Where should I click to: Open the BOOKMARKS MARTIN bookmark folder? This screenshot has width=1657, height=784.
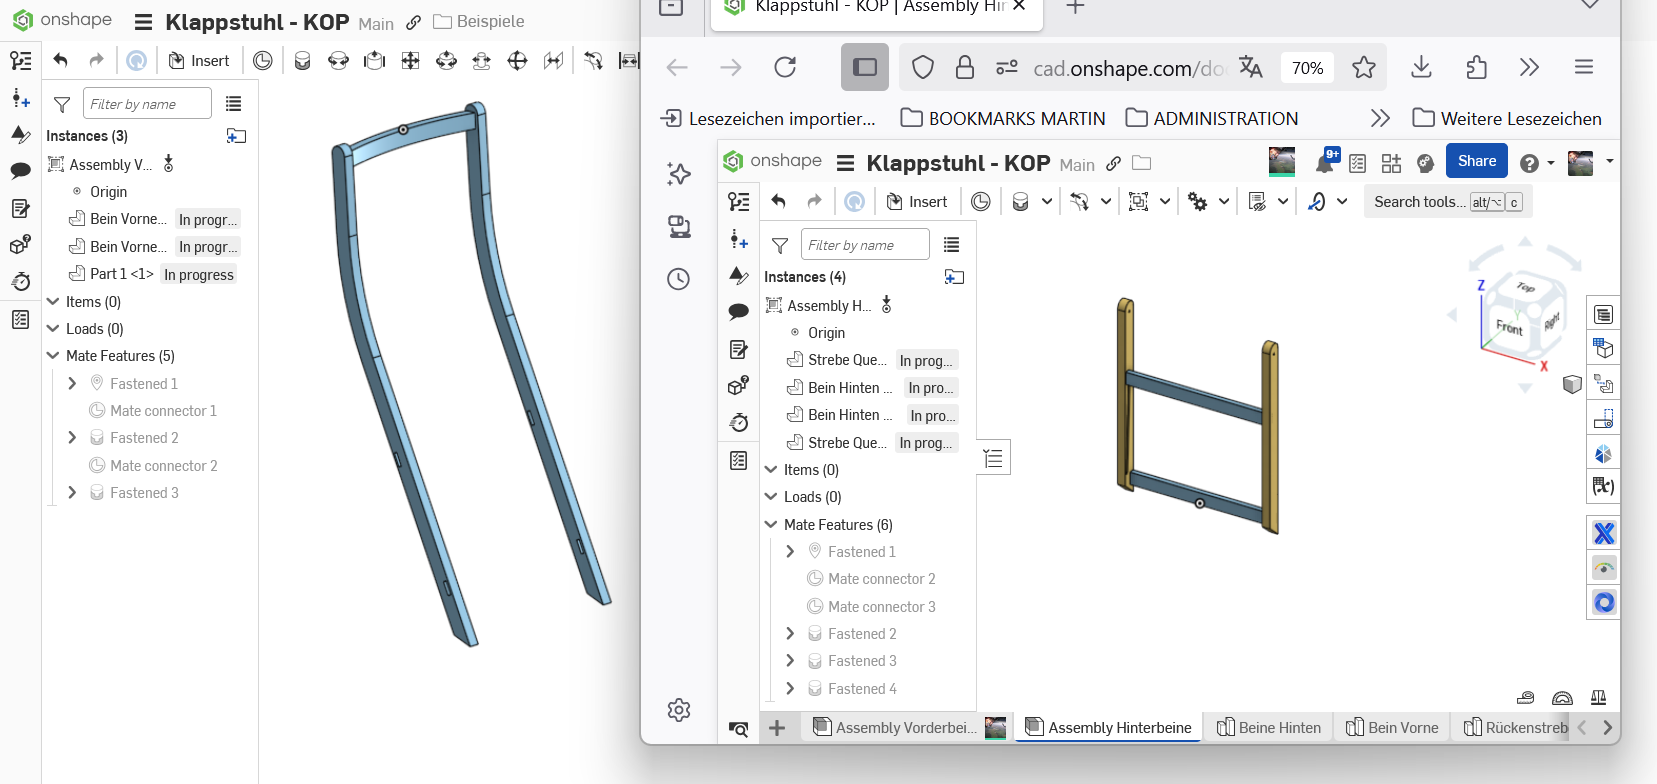pyautogui.click(x=1003, y=119)
